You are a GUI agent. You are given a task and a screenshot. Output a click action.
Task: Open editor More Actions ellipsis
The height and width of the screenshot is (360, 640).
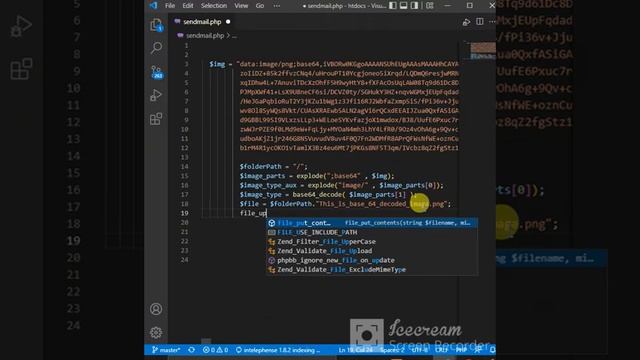click(492, 22)
